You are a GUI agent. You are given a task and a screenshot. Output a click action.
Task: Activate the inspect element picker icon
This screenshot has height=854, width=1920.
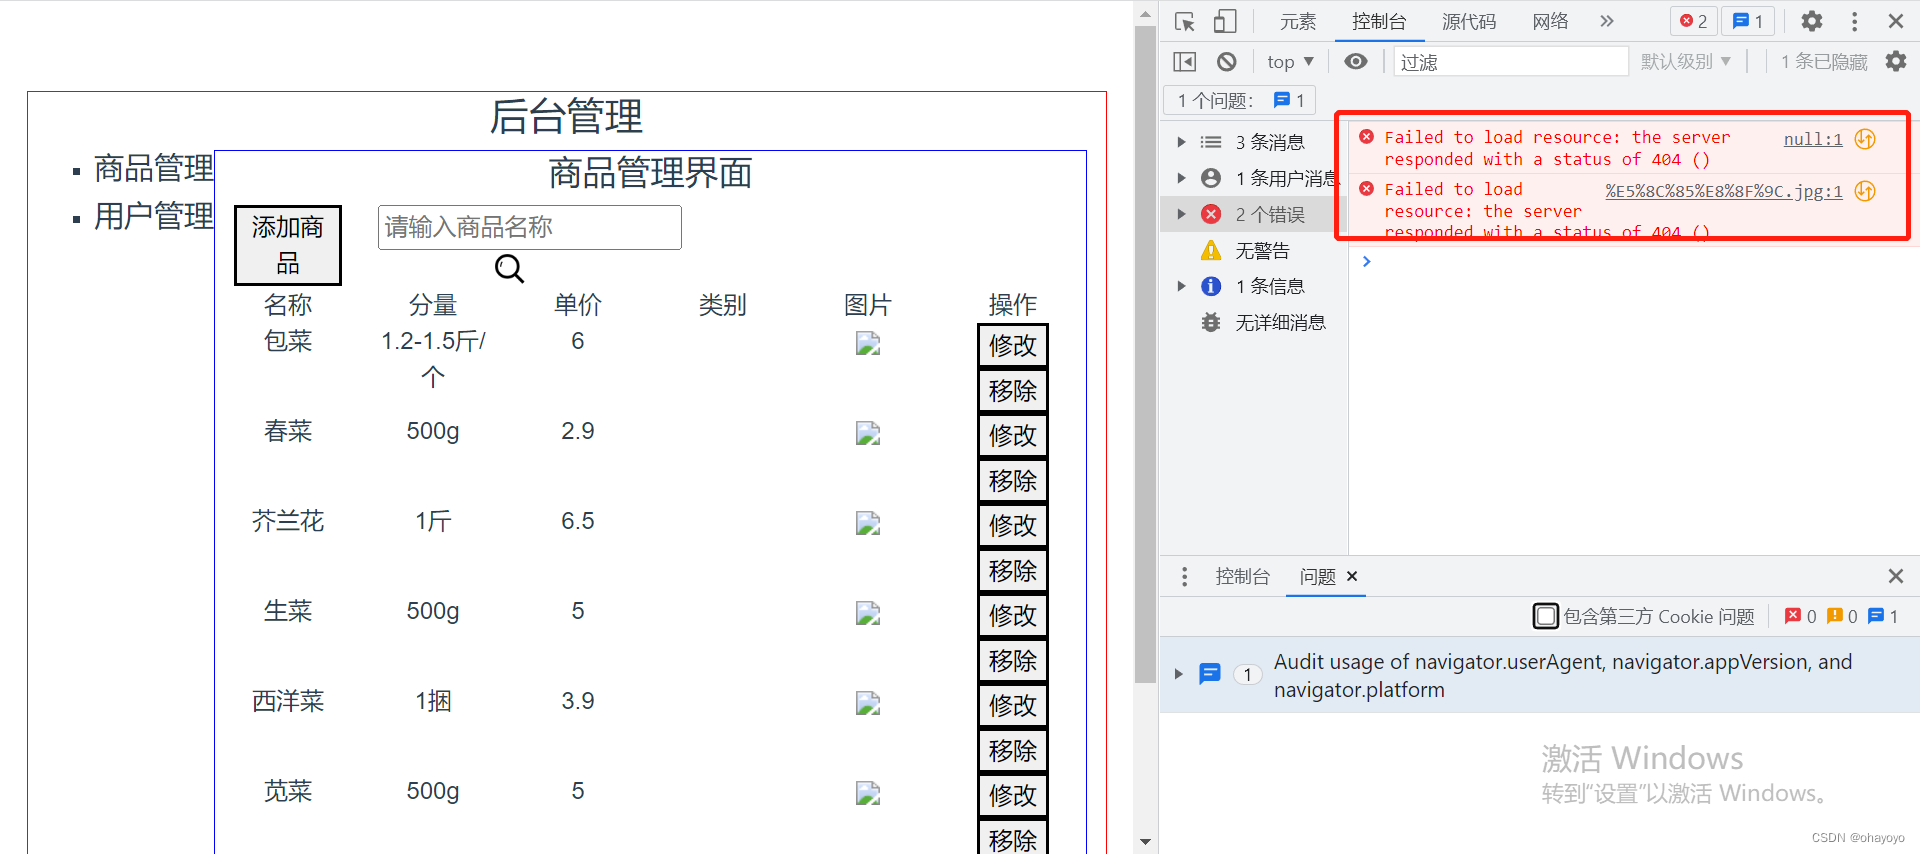point(1185,21)
